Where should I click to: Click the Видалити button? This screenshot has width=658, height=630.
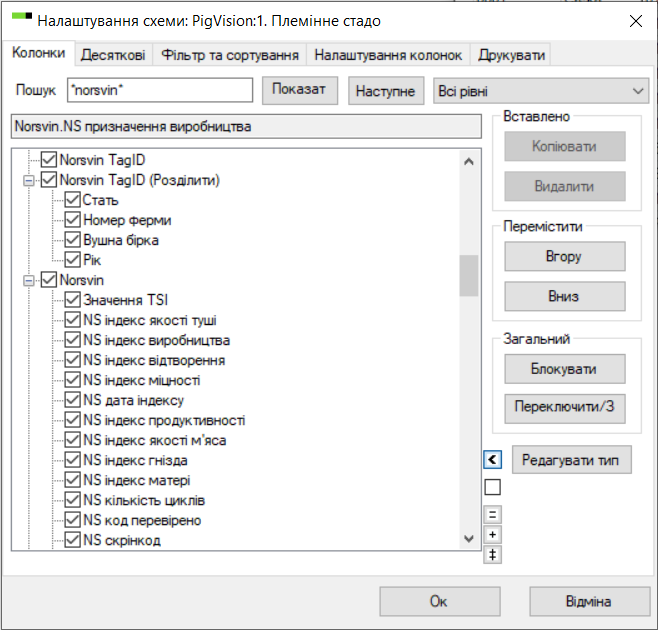click(x=565, y=186)
